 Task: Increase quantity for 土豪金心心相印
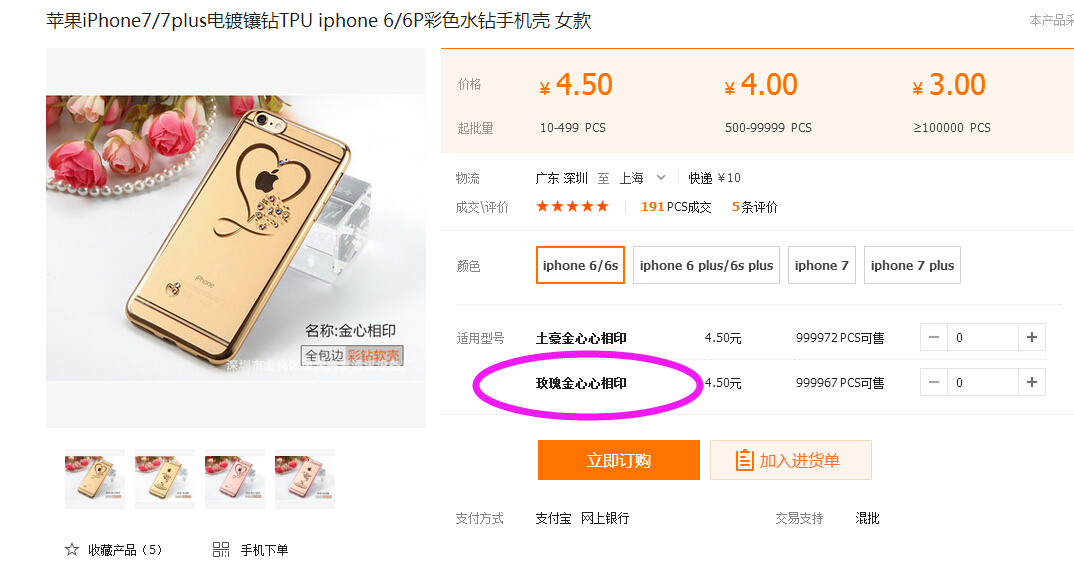1032,337
